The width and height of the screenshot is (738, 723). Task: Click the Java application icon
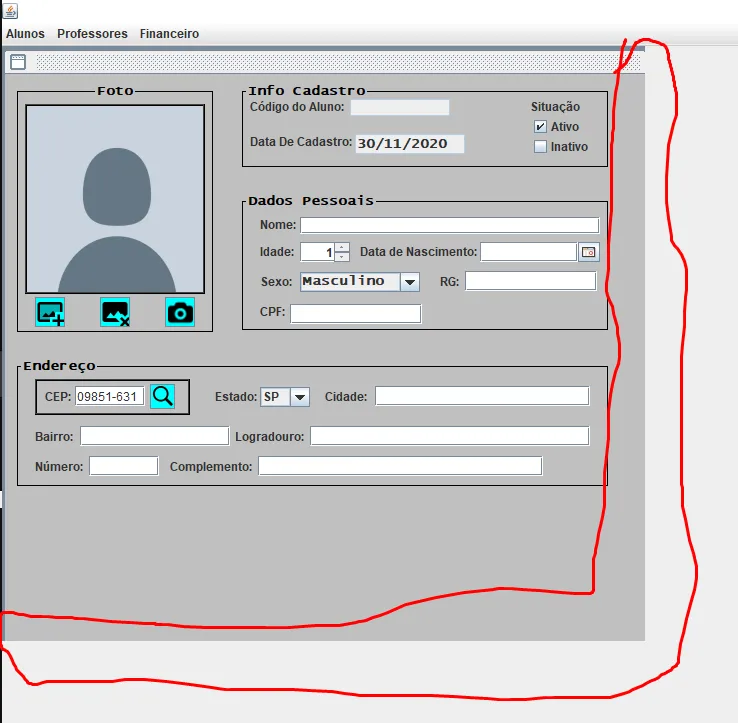[10, 10]
